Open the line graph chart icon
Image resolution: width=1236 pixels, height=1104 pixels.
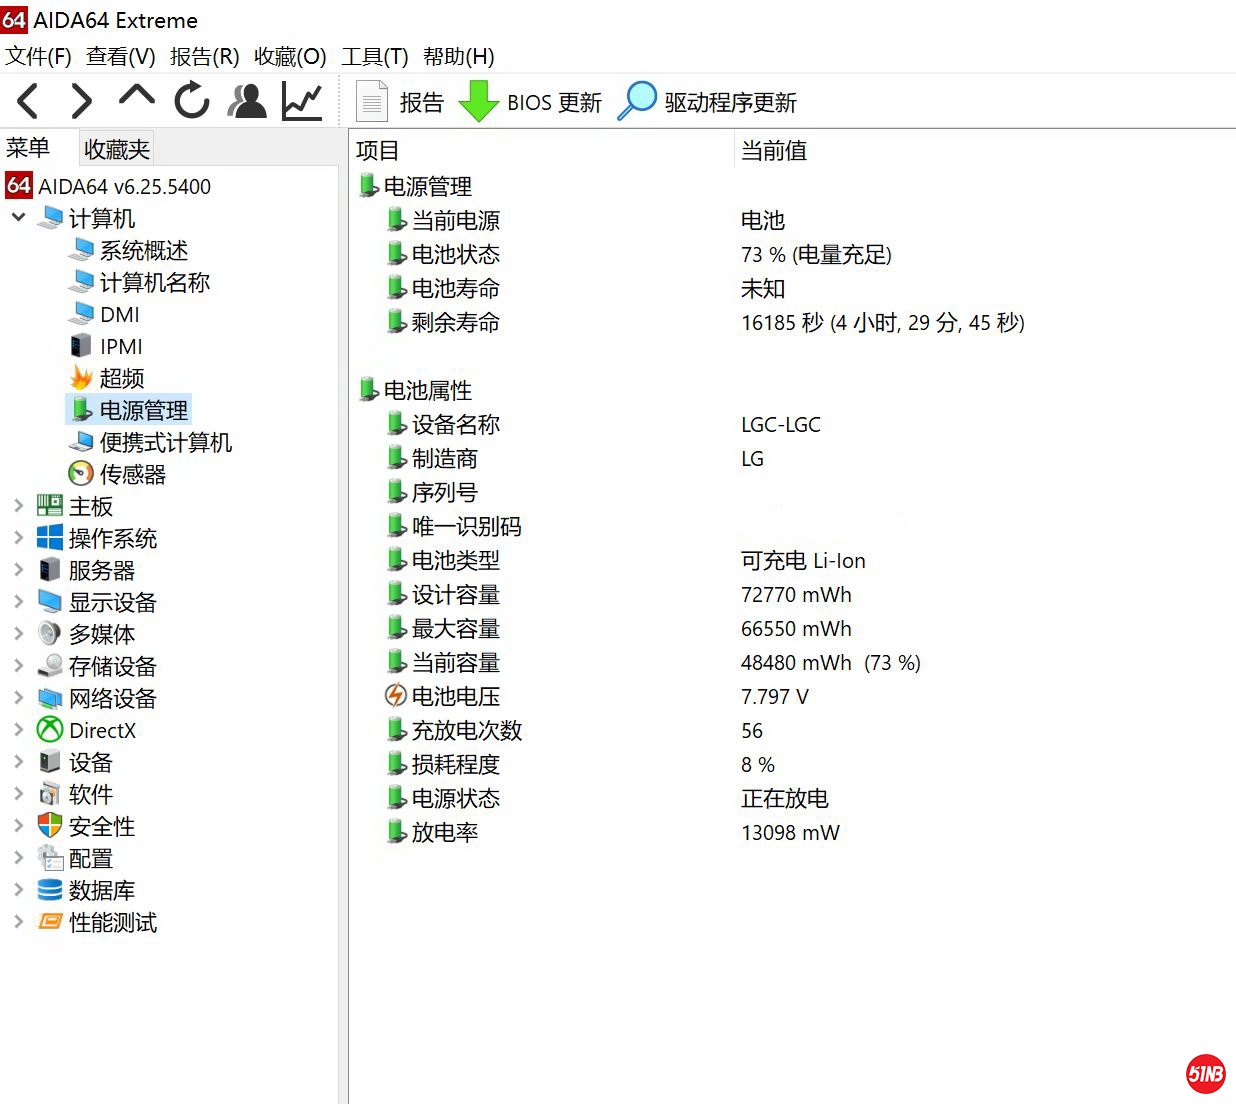coord(301,101)
